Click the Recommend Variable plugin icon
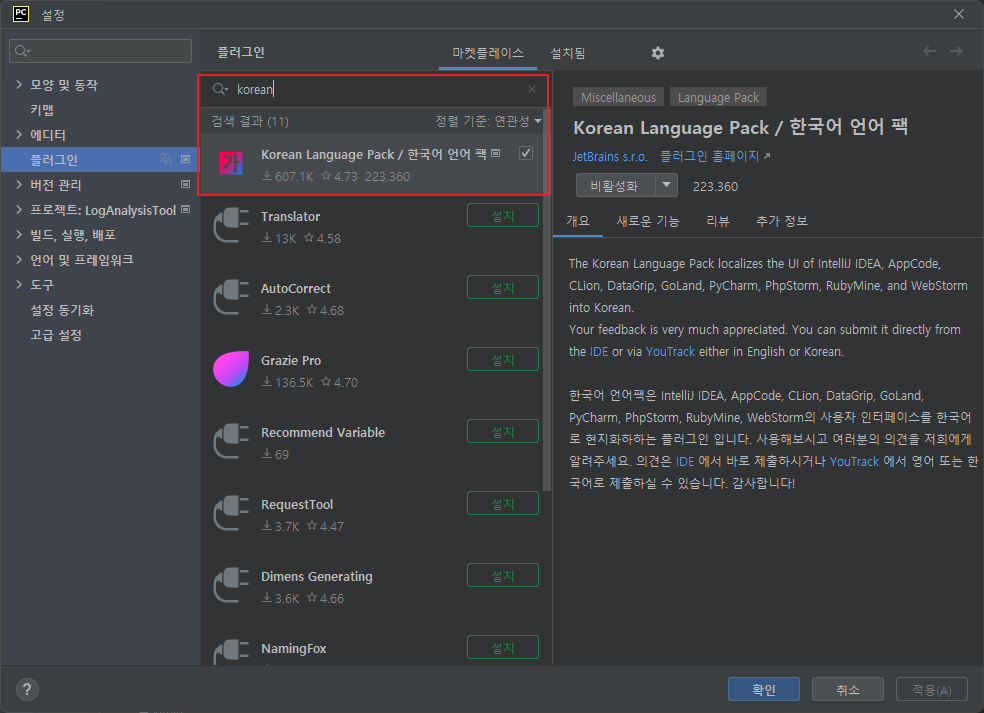Viewport: 984px width, 713px height. [231, 441]
